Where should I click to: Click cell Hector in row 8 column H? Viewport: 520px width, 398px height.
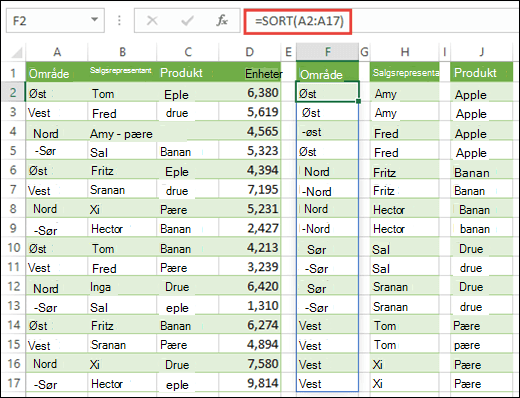pyautogui.click(x=405, y=209)
